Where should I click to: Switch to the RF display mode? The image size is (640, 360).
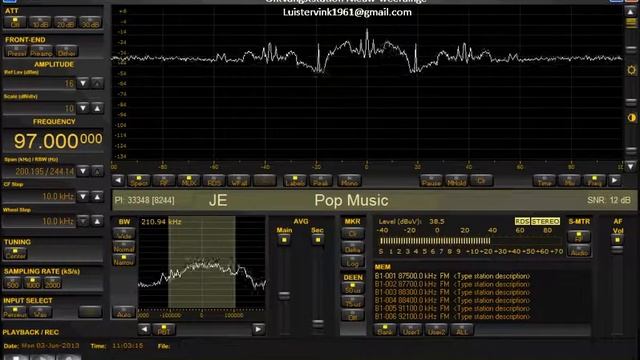tap(164, 181)
